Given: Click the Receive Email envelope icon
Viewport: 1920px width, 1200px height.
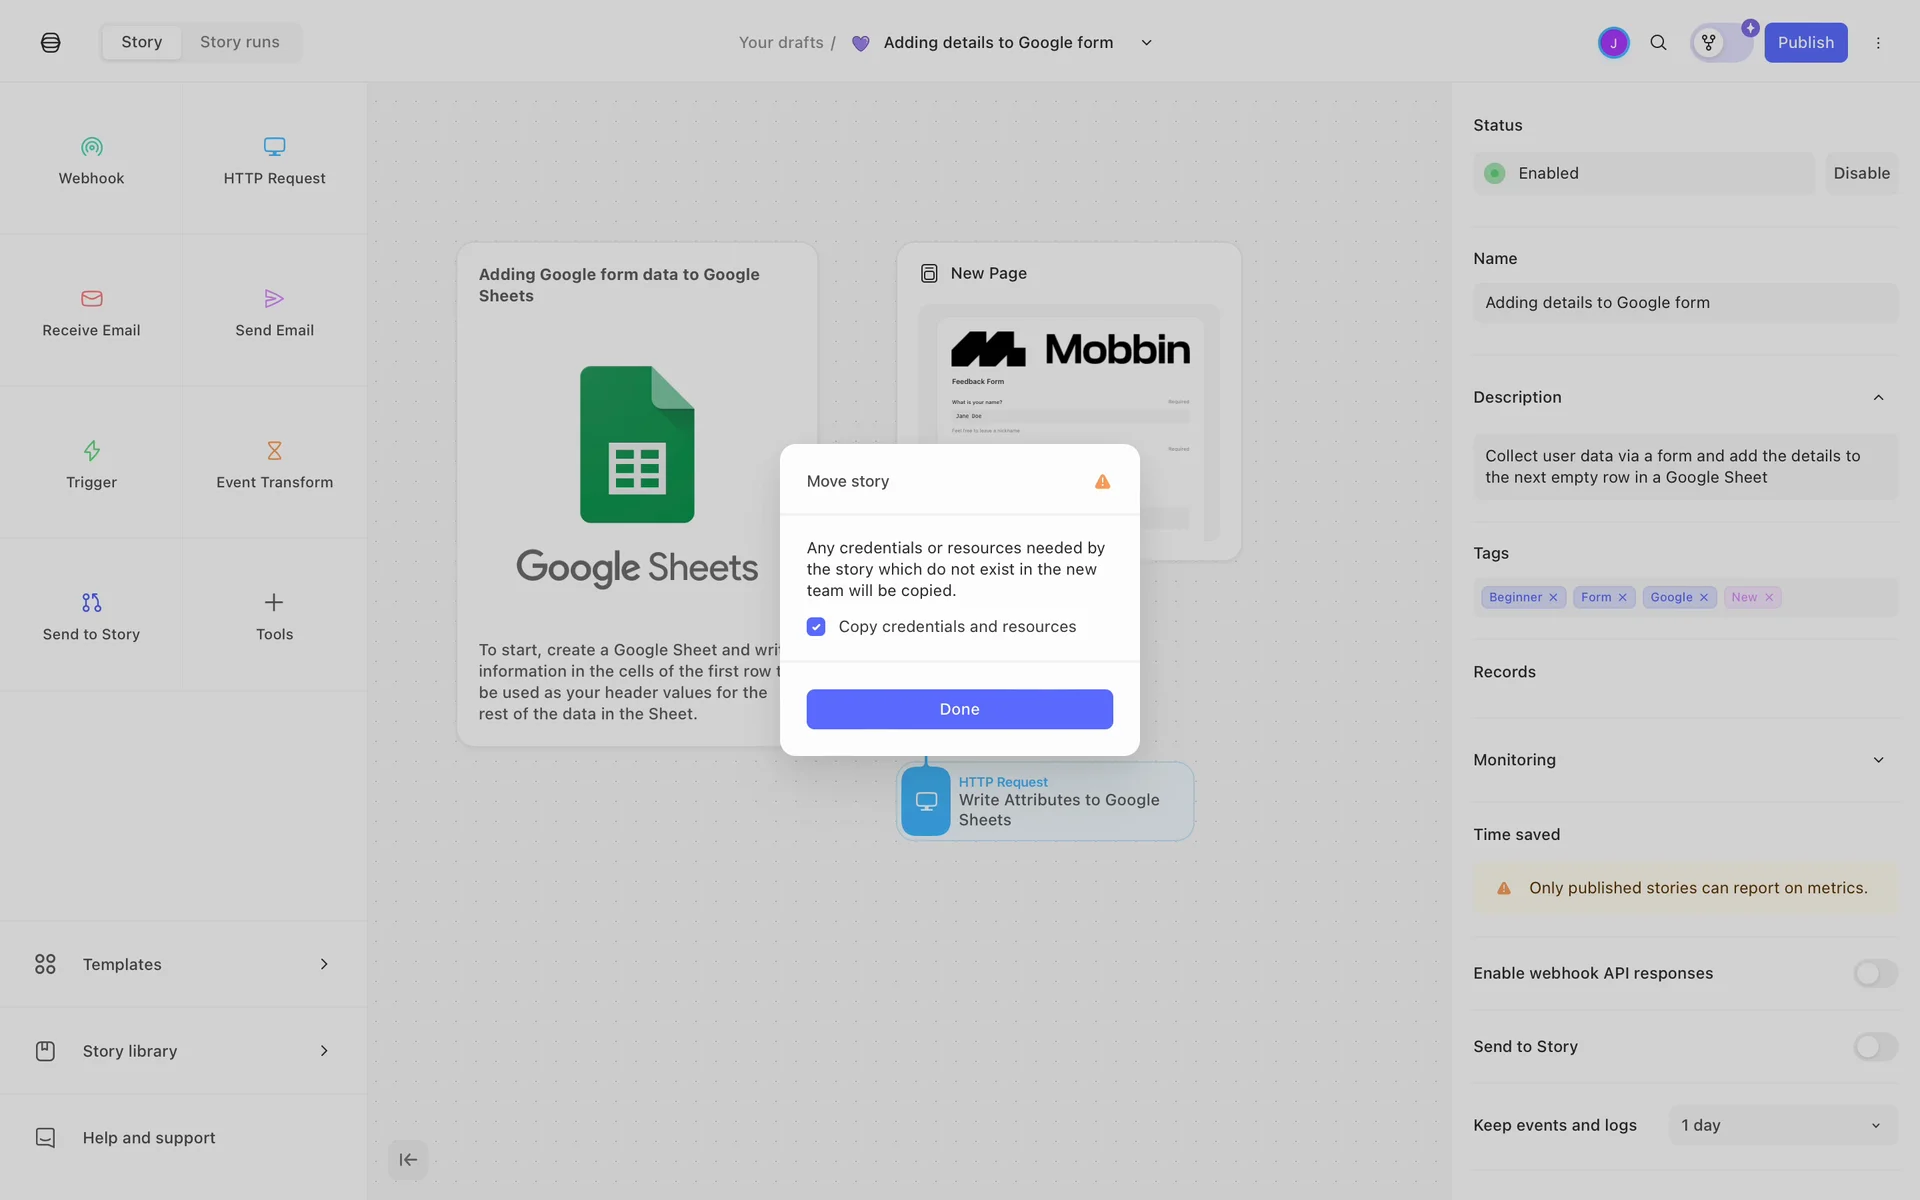Looking at the screenshot, I should pyautogui.click(x=91, y=299).
